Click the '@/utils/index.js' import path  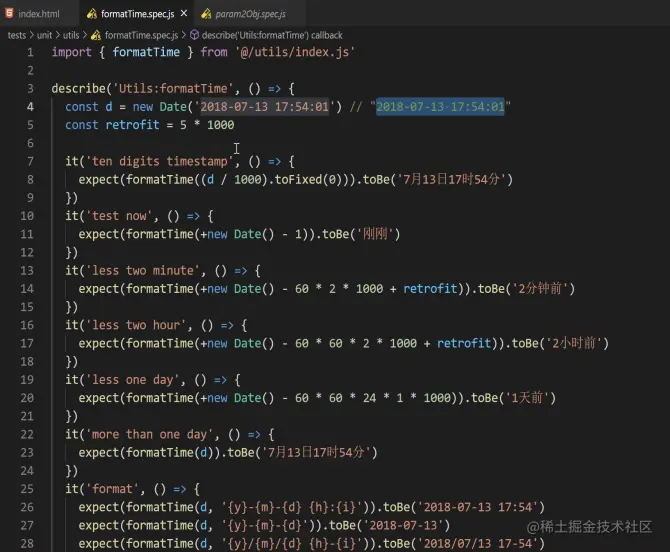(x=294, y=52)
